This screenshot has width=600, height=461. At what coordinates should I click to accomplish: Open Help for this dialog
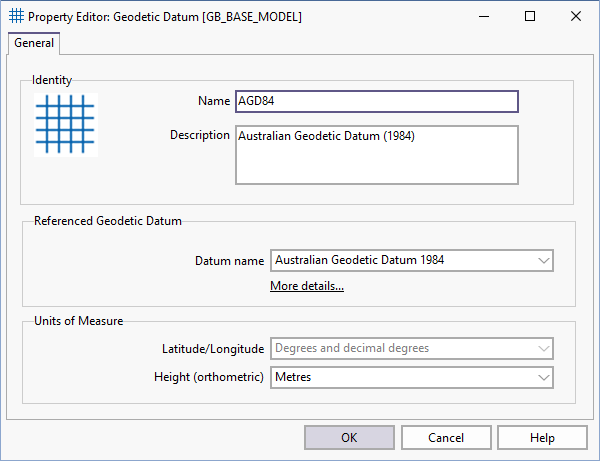[x=541, y=438]
